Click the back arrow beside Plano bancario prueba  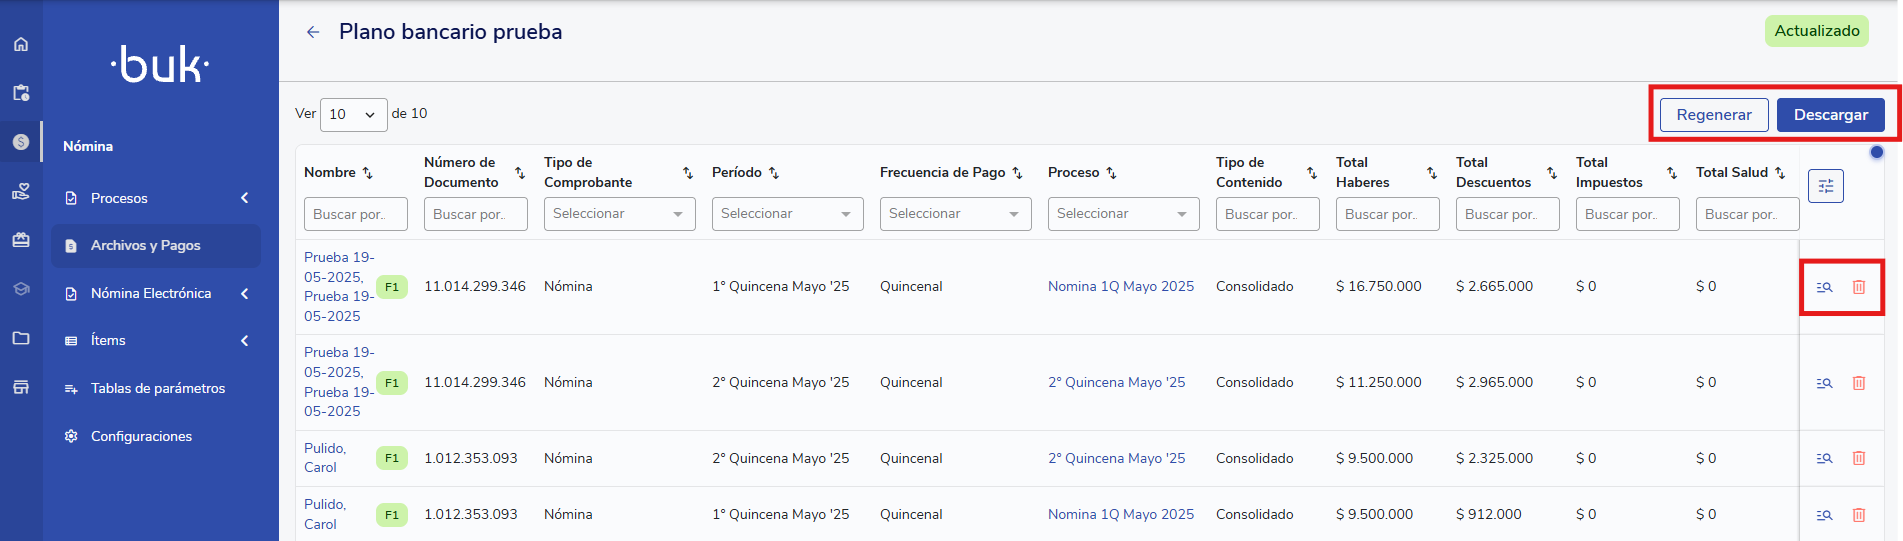[313, 32]
